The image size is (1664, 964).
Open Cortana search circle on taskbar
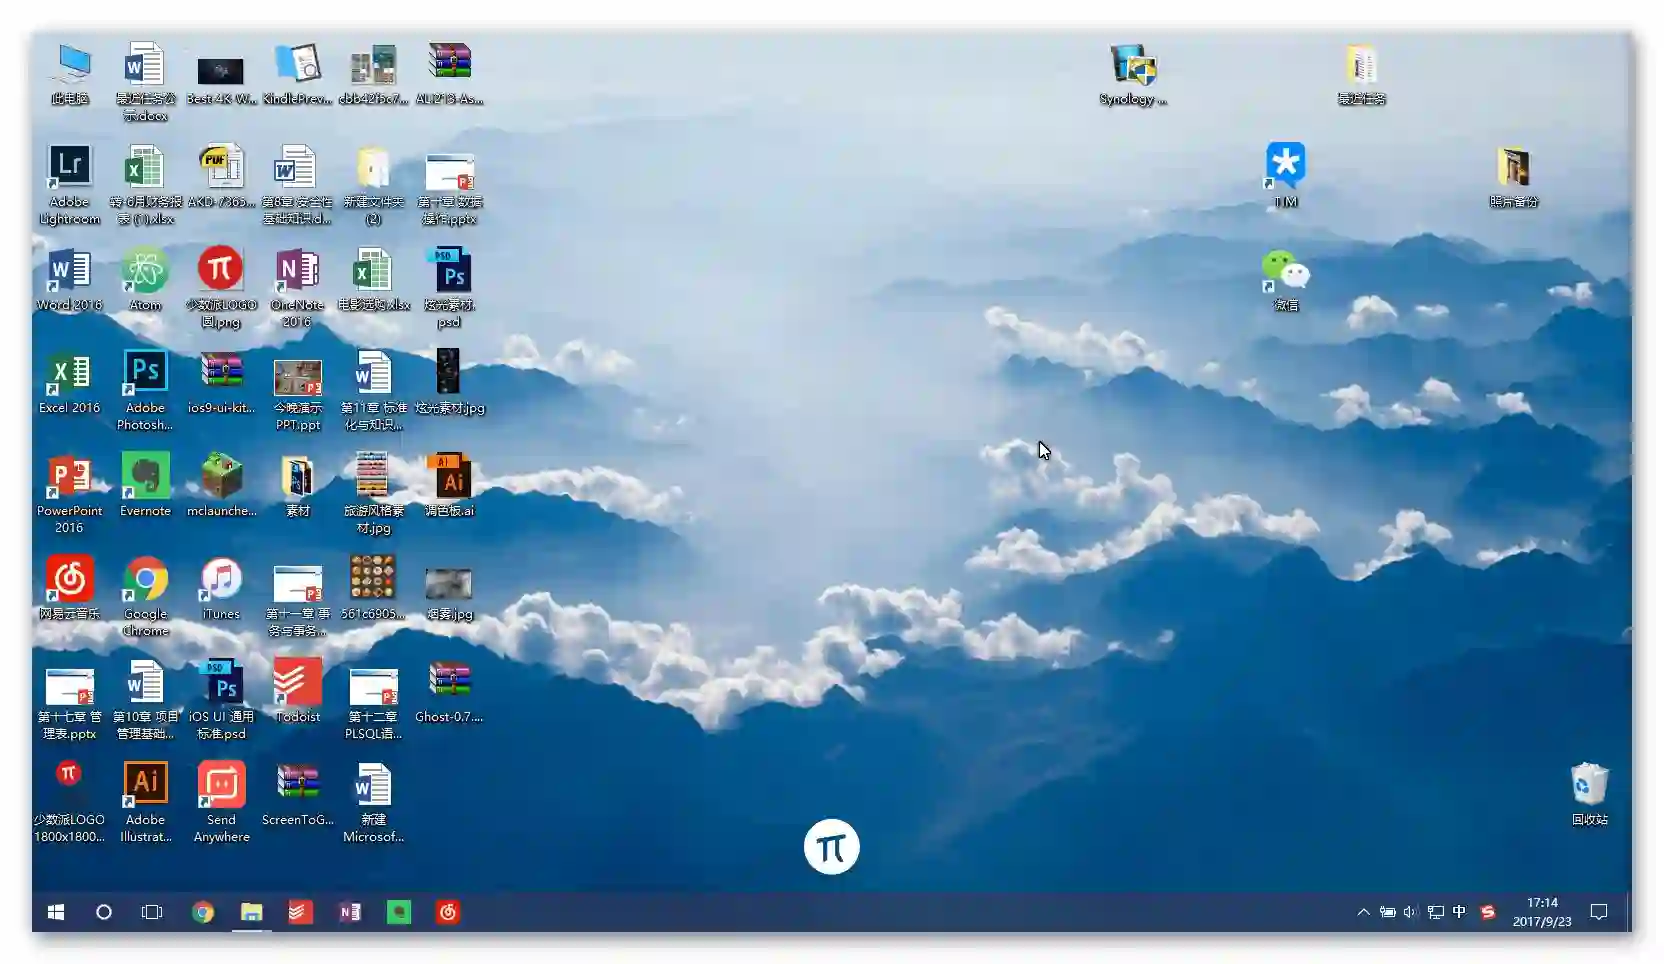(x=104, y=912)
